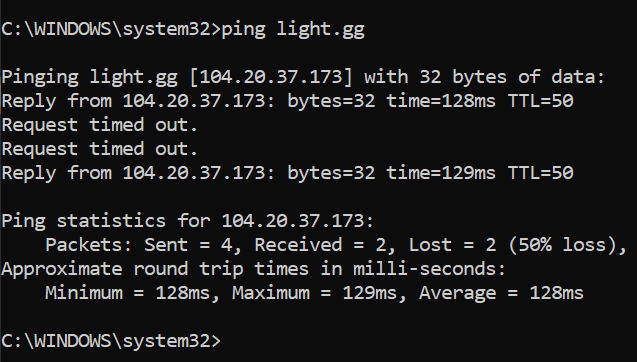Click the 'Pinging light.gg' output line
The height and width of the screenshot is (362, 637).
coord(303,77)
